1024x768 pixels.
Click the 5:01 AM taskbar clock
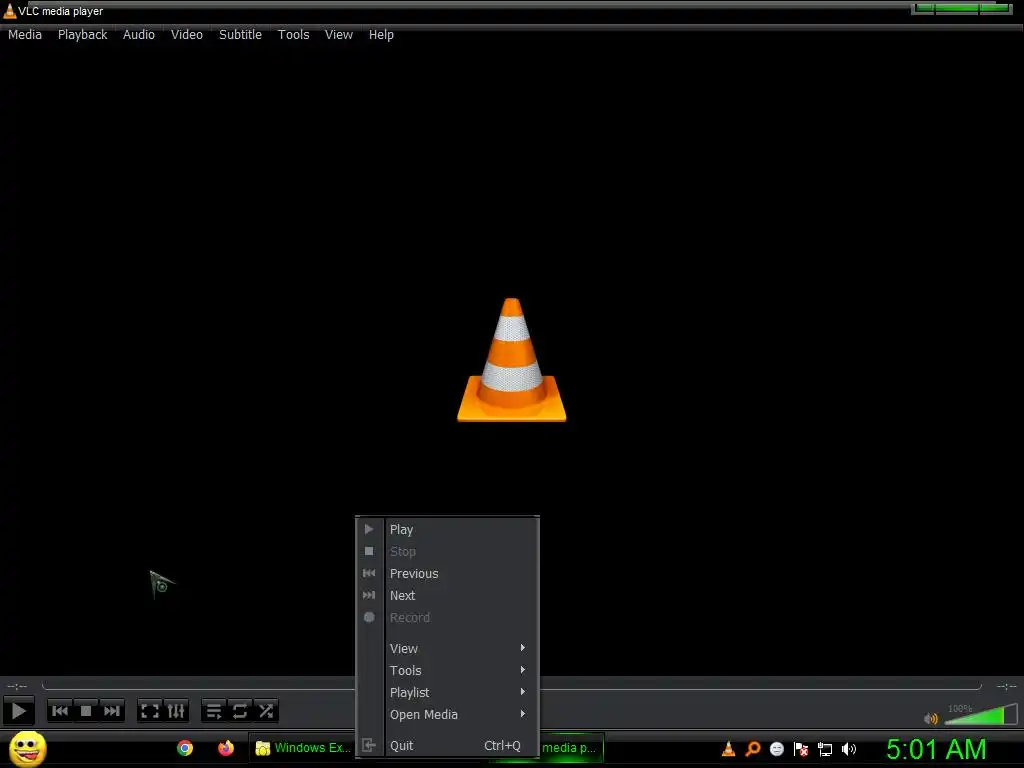936,749
